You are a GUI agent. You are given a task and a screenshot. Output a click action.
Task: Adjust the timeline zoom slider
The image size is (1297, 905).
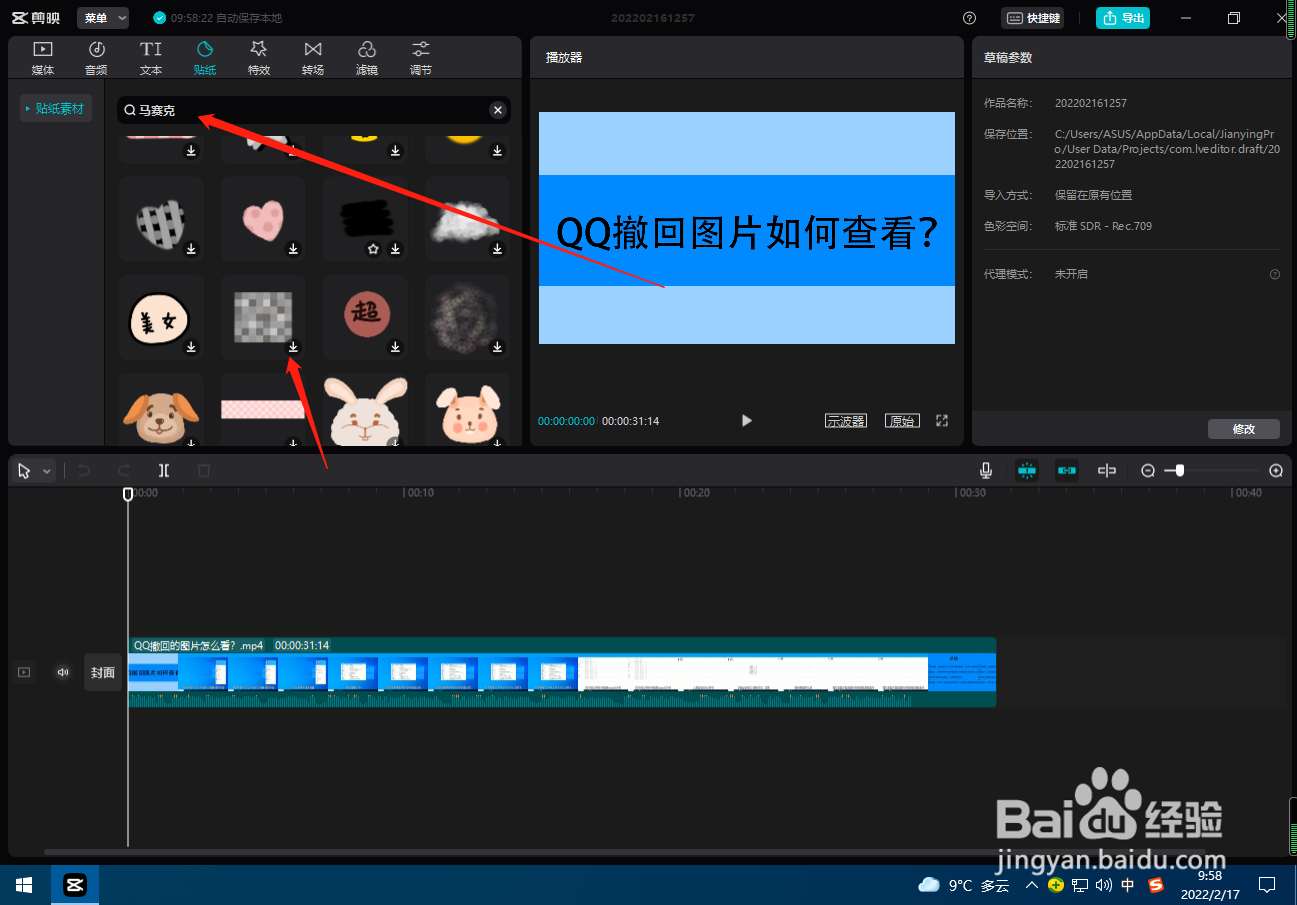1180,471
